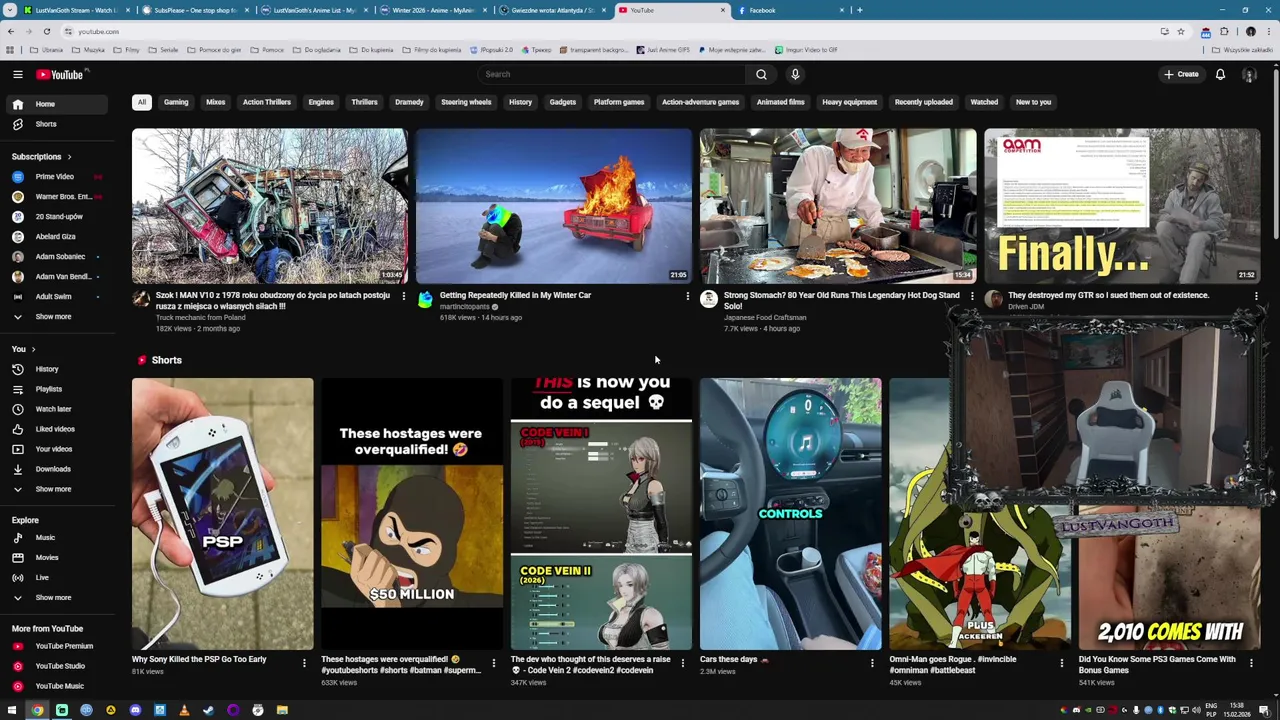Open Music under Explore
Image resolution: width=1280 pixels, height=720 pixels.
pyautogui.click(x=58, y=538)
